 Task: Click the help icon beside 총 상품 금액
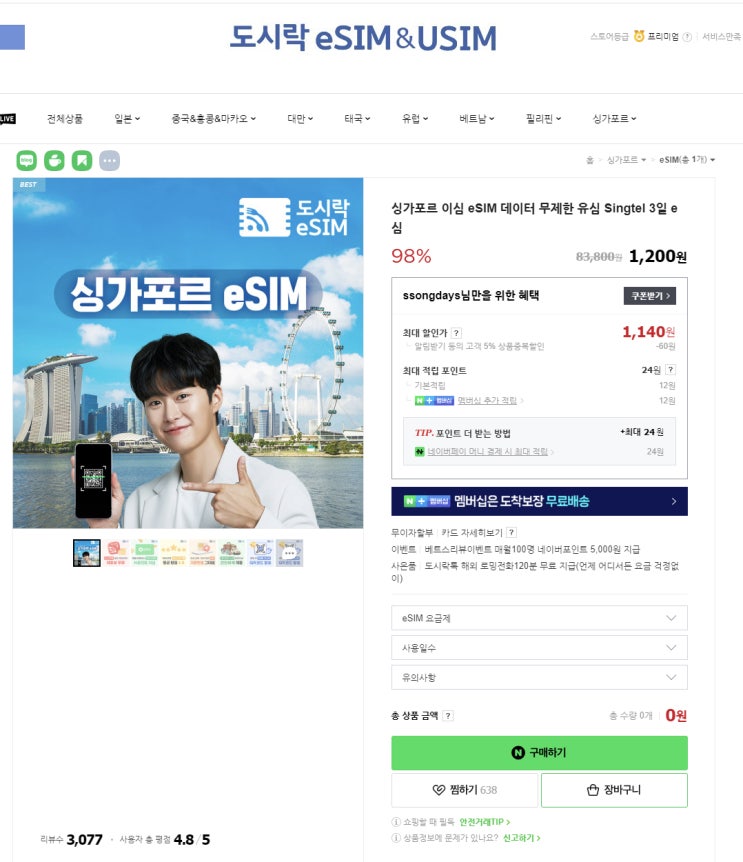[448, 715]
